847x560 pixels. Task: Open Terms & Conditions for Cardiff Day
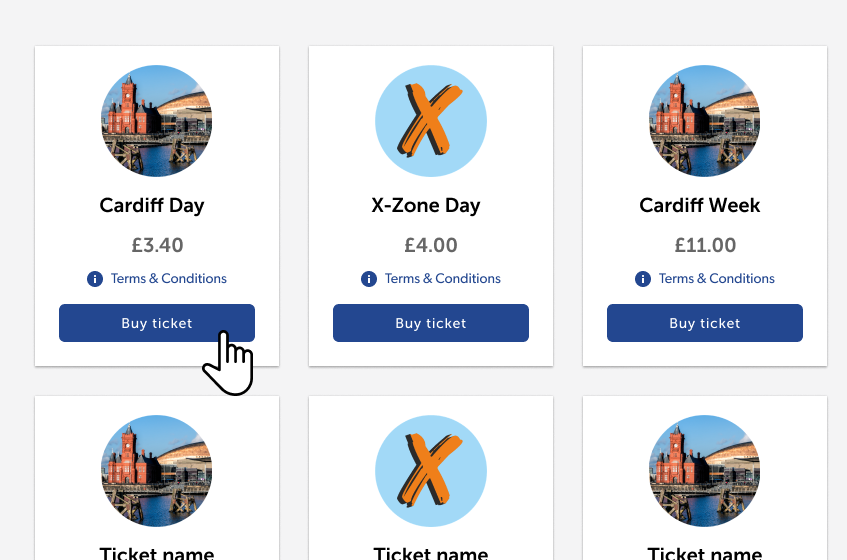coord(169,279)
